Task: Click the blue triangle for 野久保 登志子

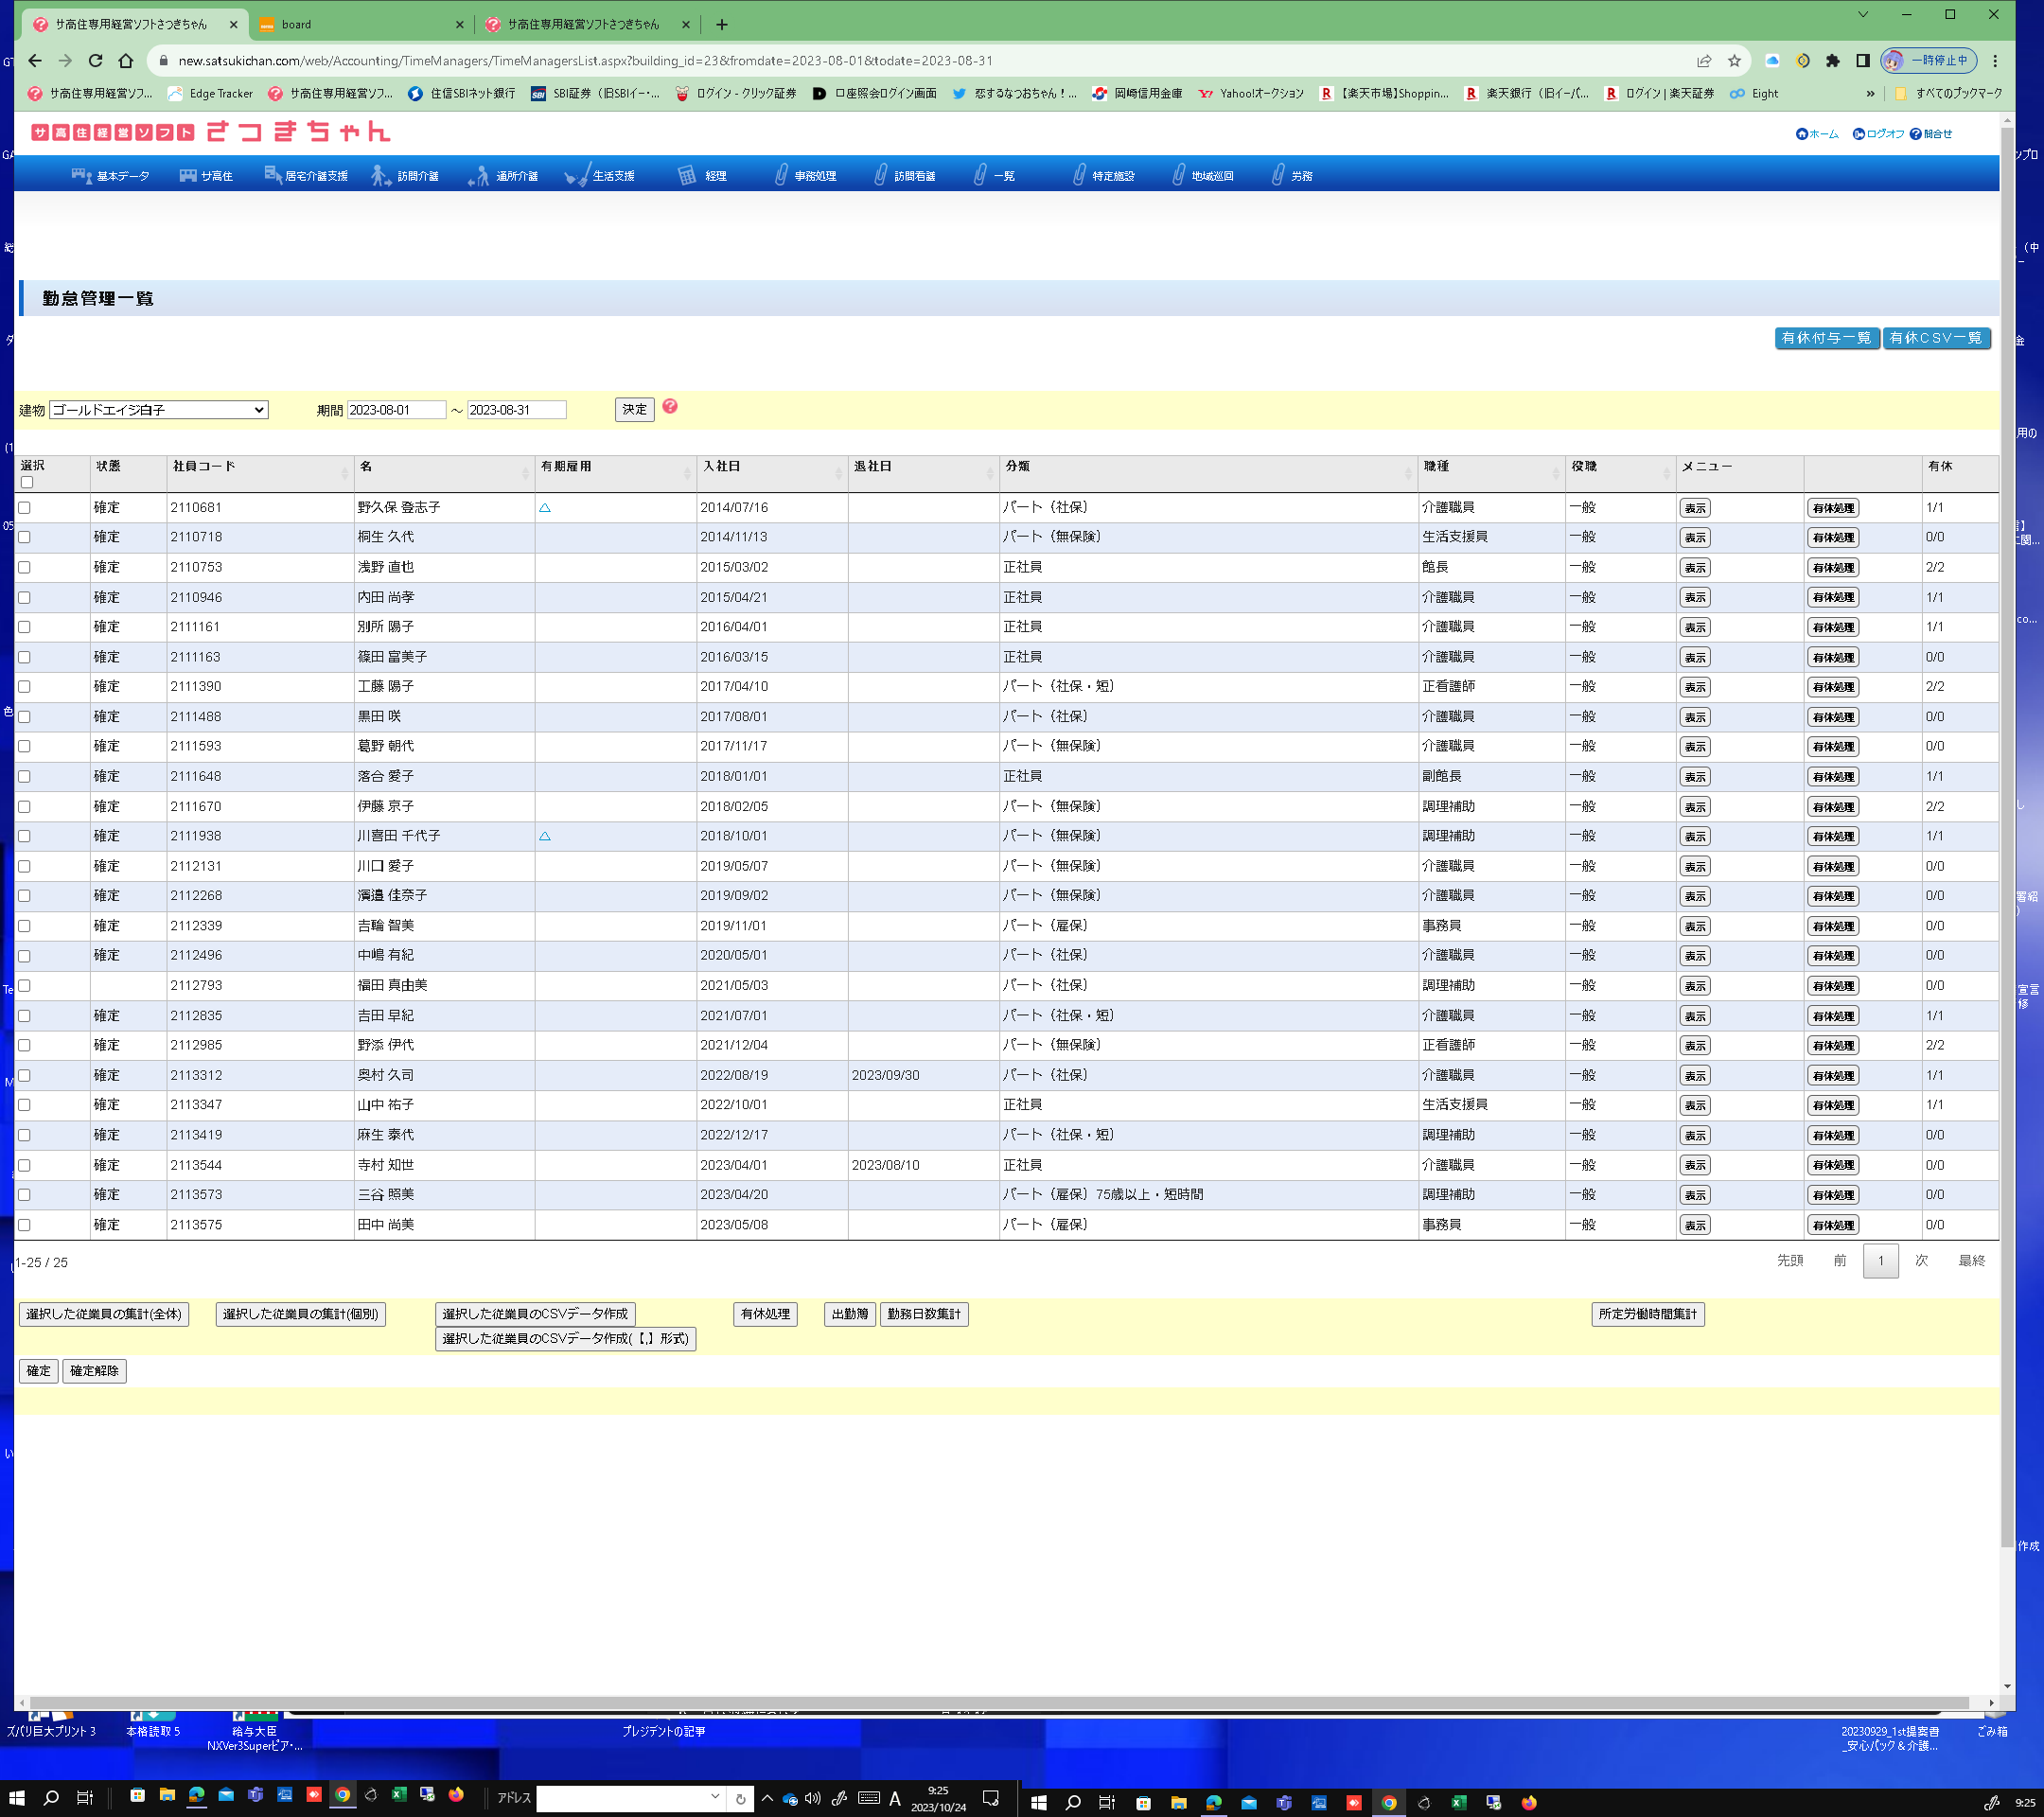Action: [x=545, y=508]
